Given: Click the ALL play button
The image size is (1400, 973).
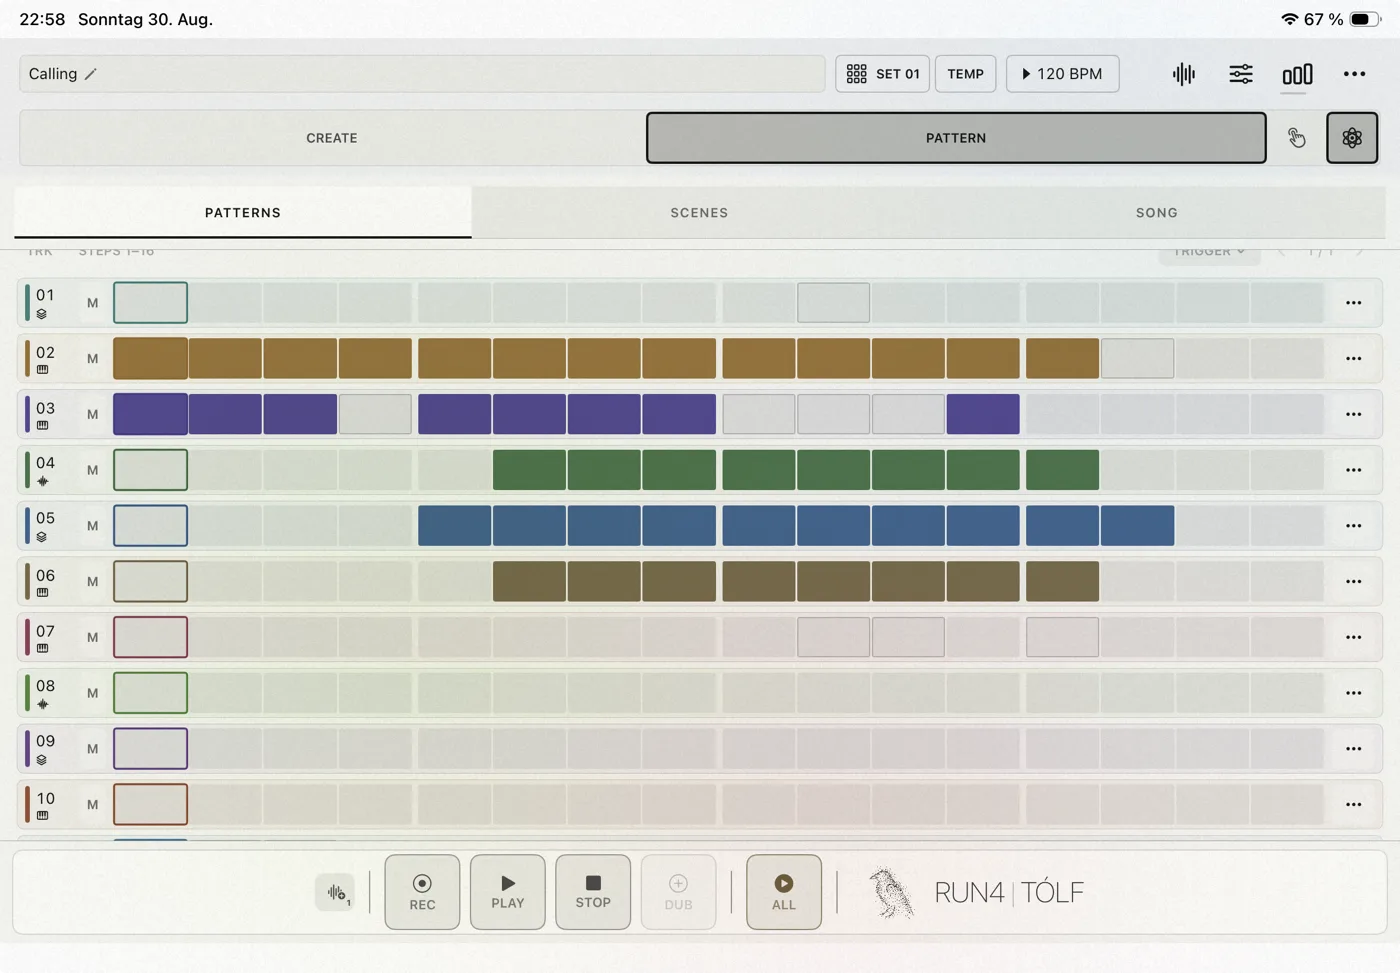Looking at the screenshot, I should (784, 892).
